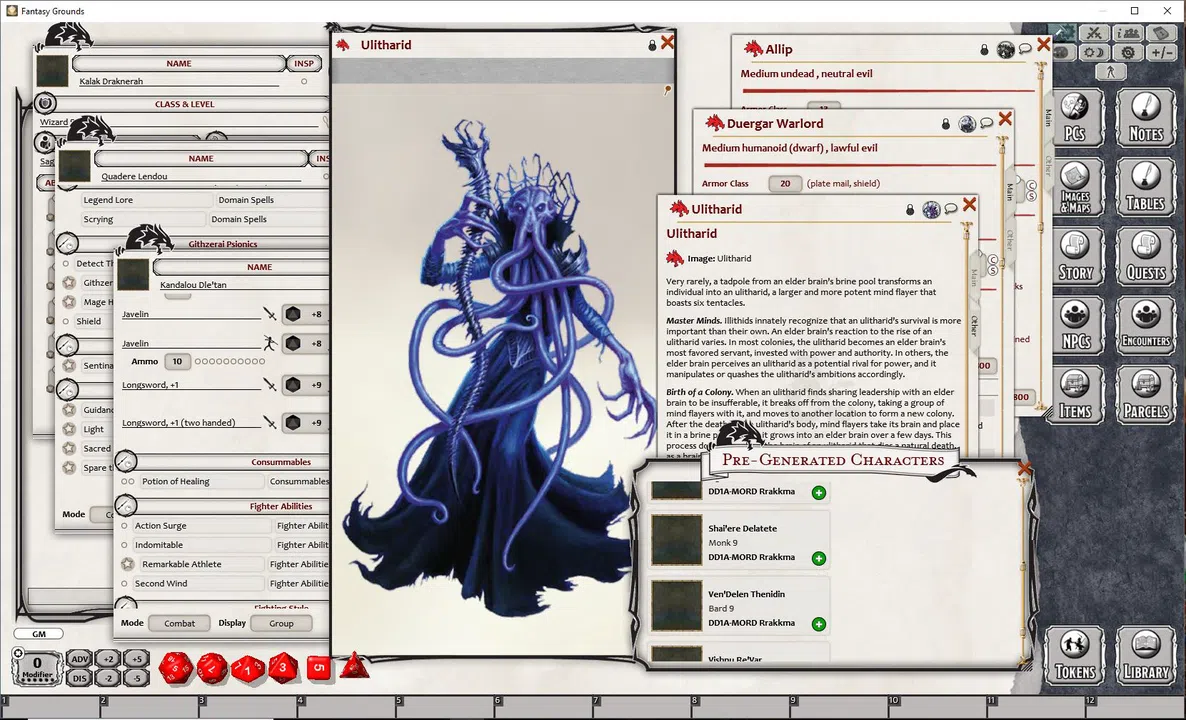Open the Parcels sidebar panel
Image resolution: width=1186 pixels, height=720 pixels.
click(x=1145, y=395)
